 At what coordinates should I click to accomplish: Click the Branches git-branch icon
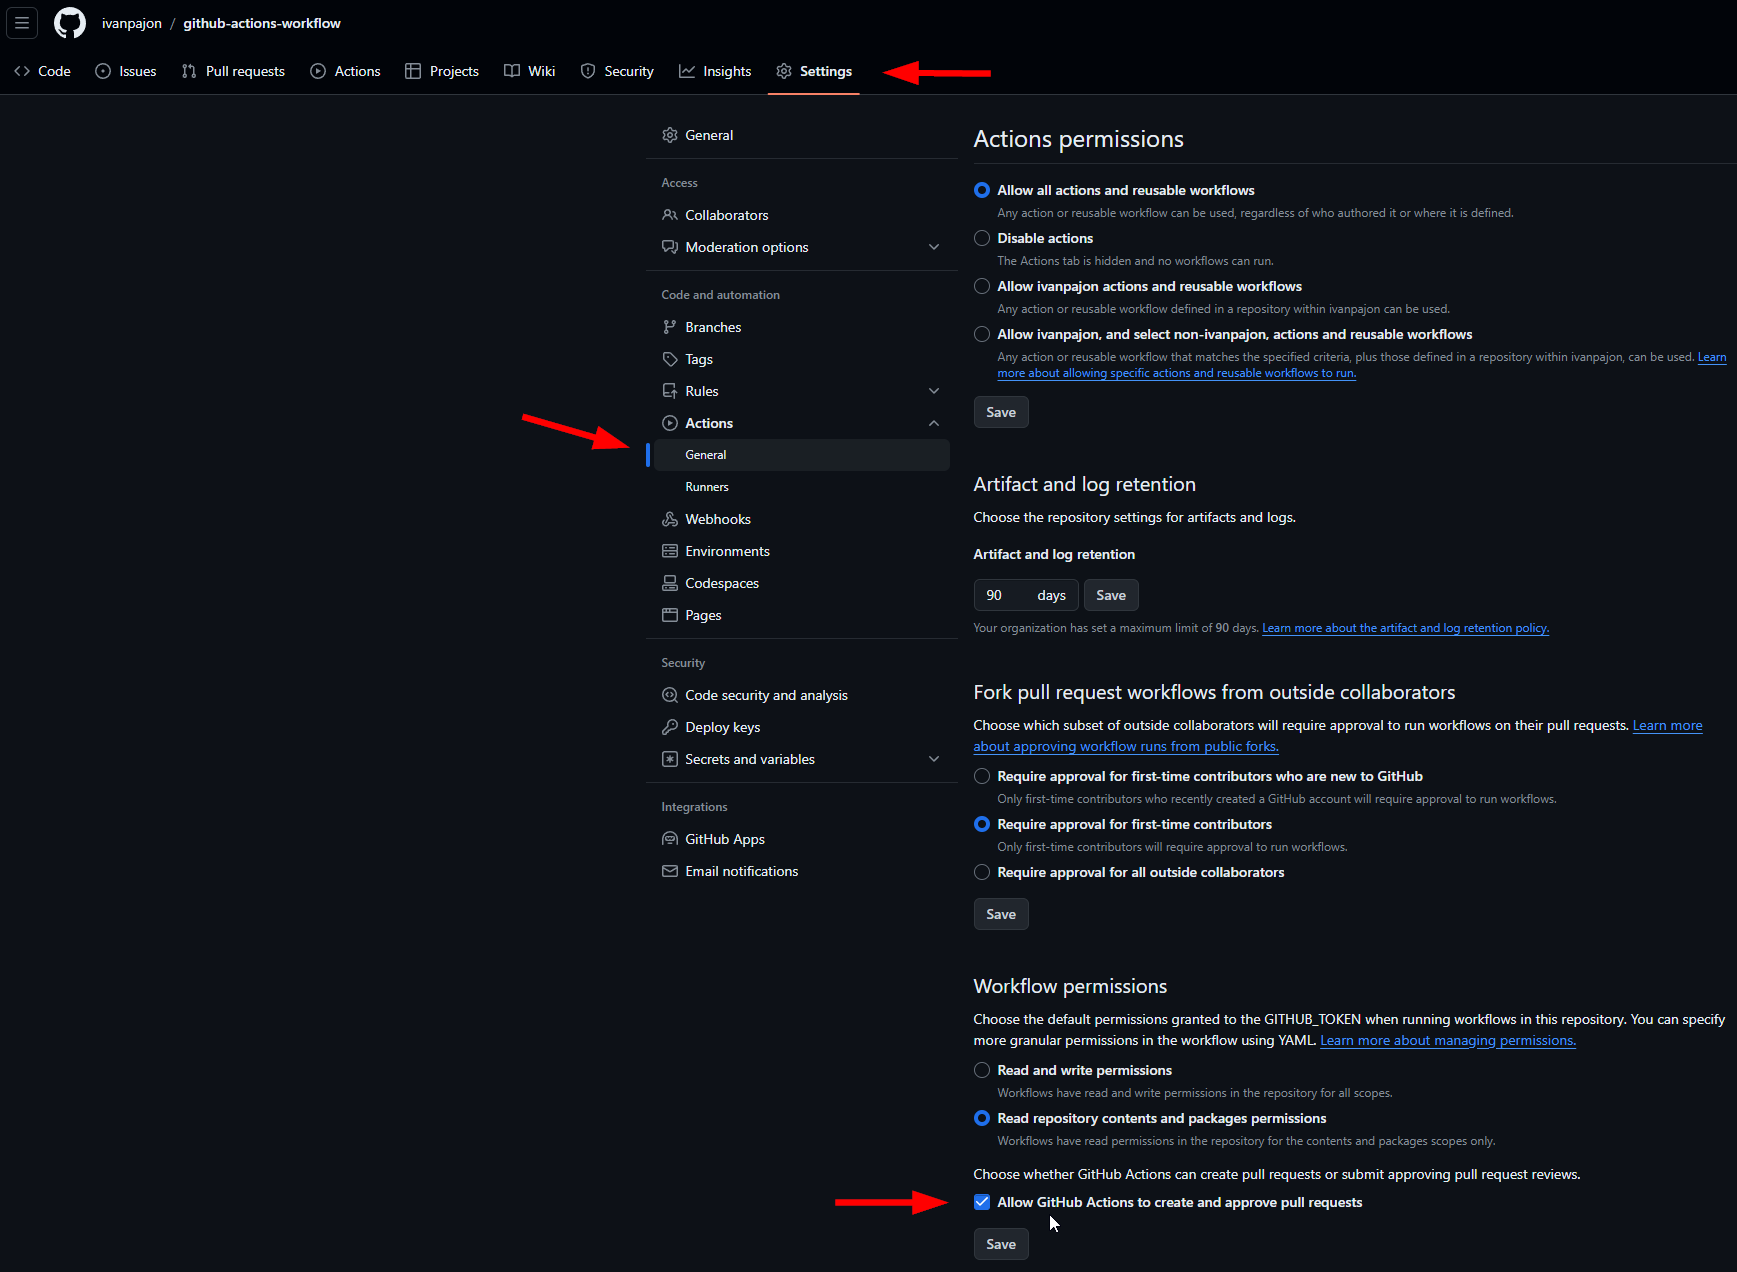[x=670, y=327]
